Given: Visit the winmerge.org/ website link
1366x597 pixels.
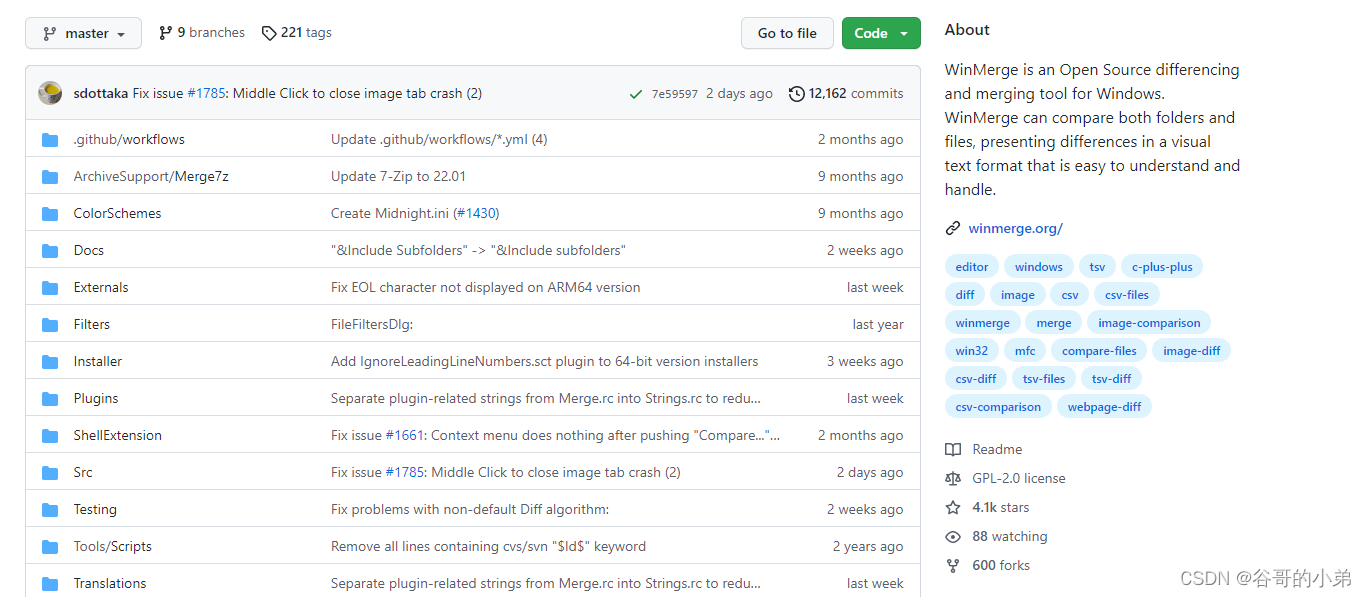Looking at the screenshot, I should [1015, 229].
